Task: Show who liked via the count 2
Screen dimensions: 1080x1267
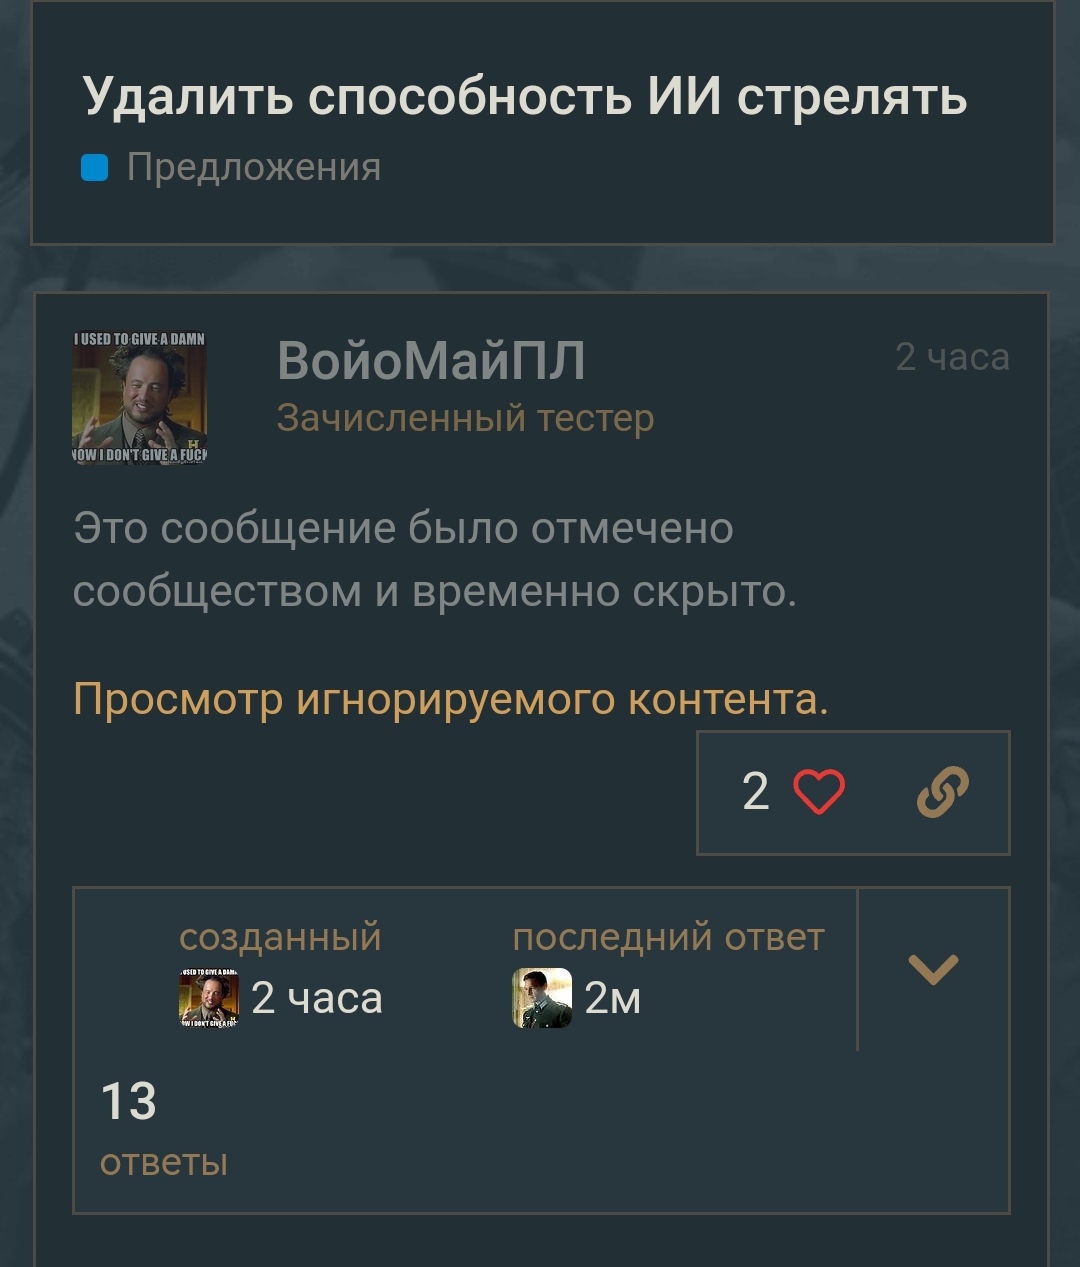Action: coord(756,793)
